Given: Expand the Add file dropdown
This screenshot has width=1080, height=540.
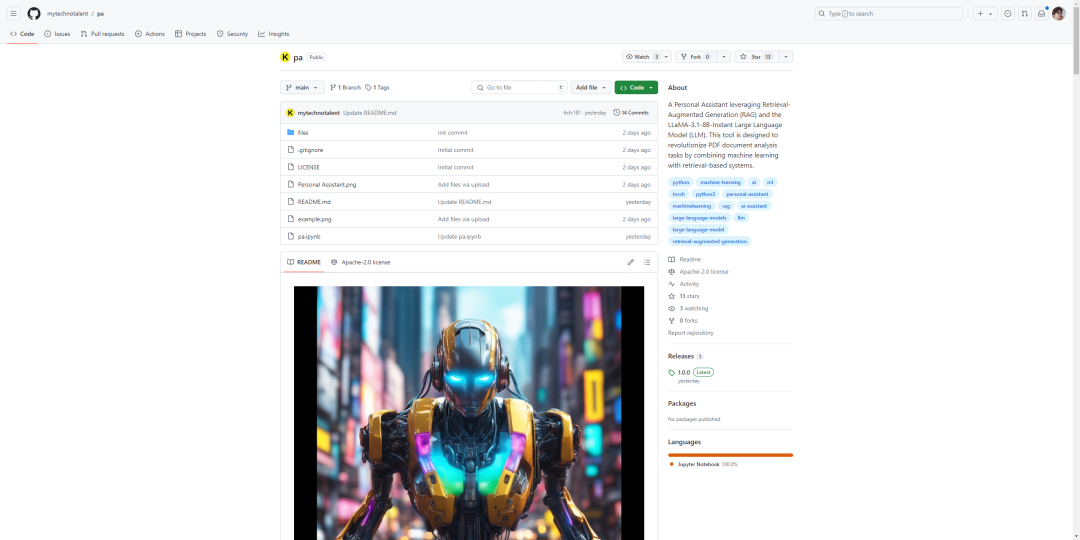Looking at the screenshot, I should coord(590,88).
